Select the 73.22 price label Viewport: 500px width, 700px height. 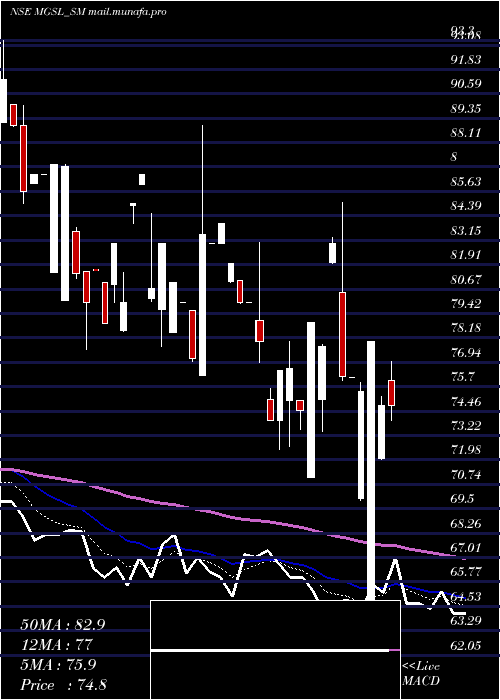(x=466, y=425)
